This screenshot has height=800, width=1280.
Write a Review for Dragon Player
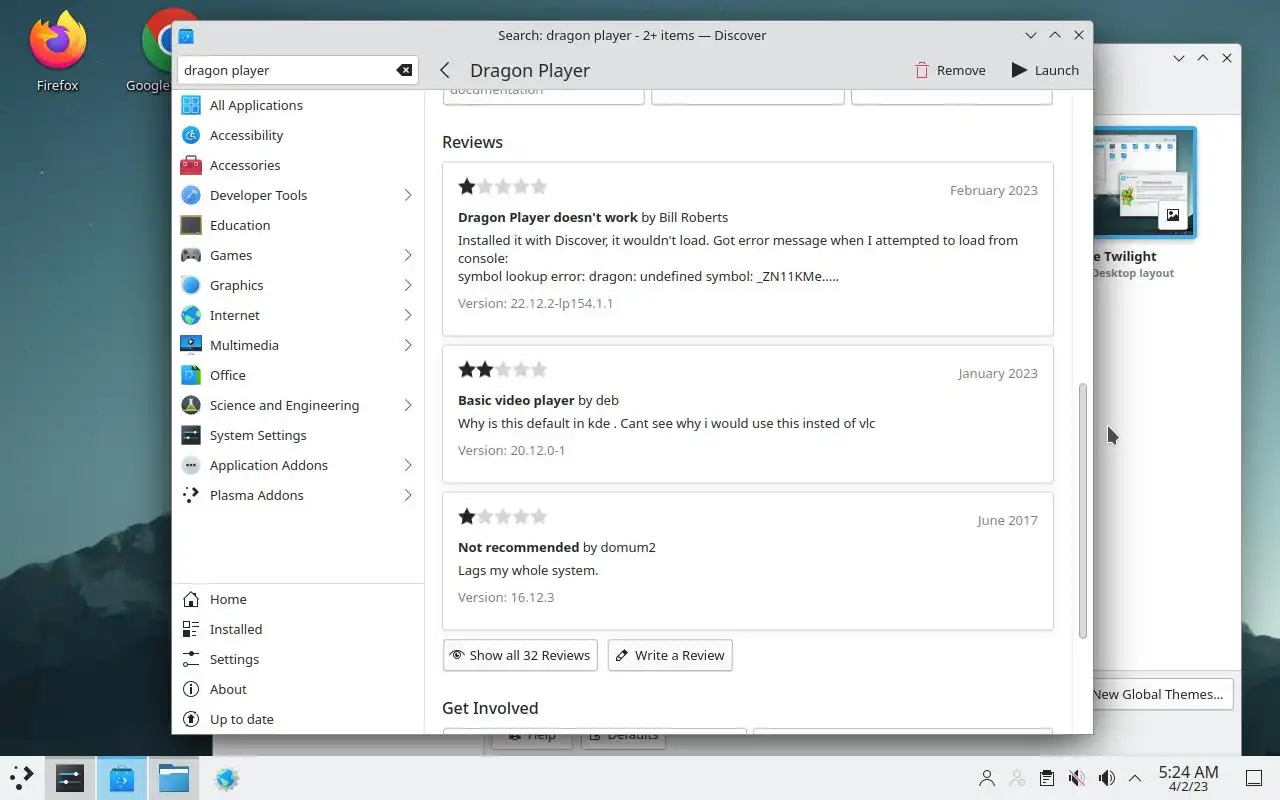point(670,655)
